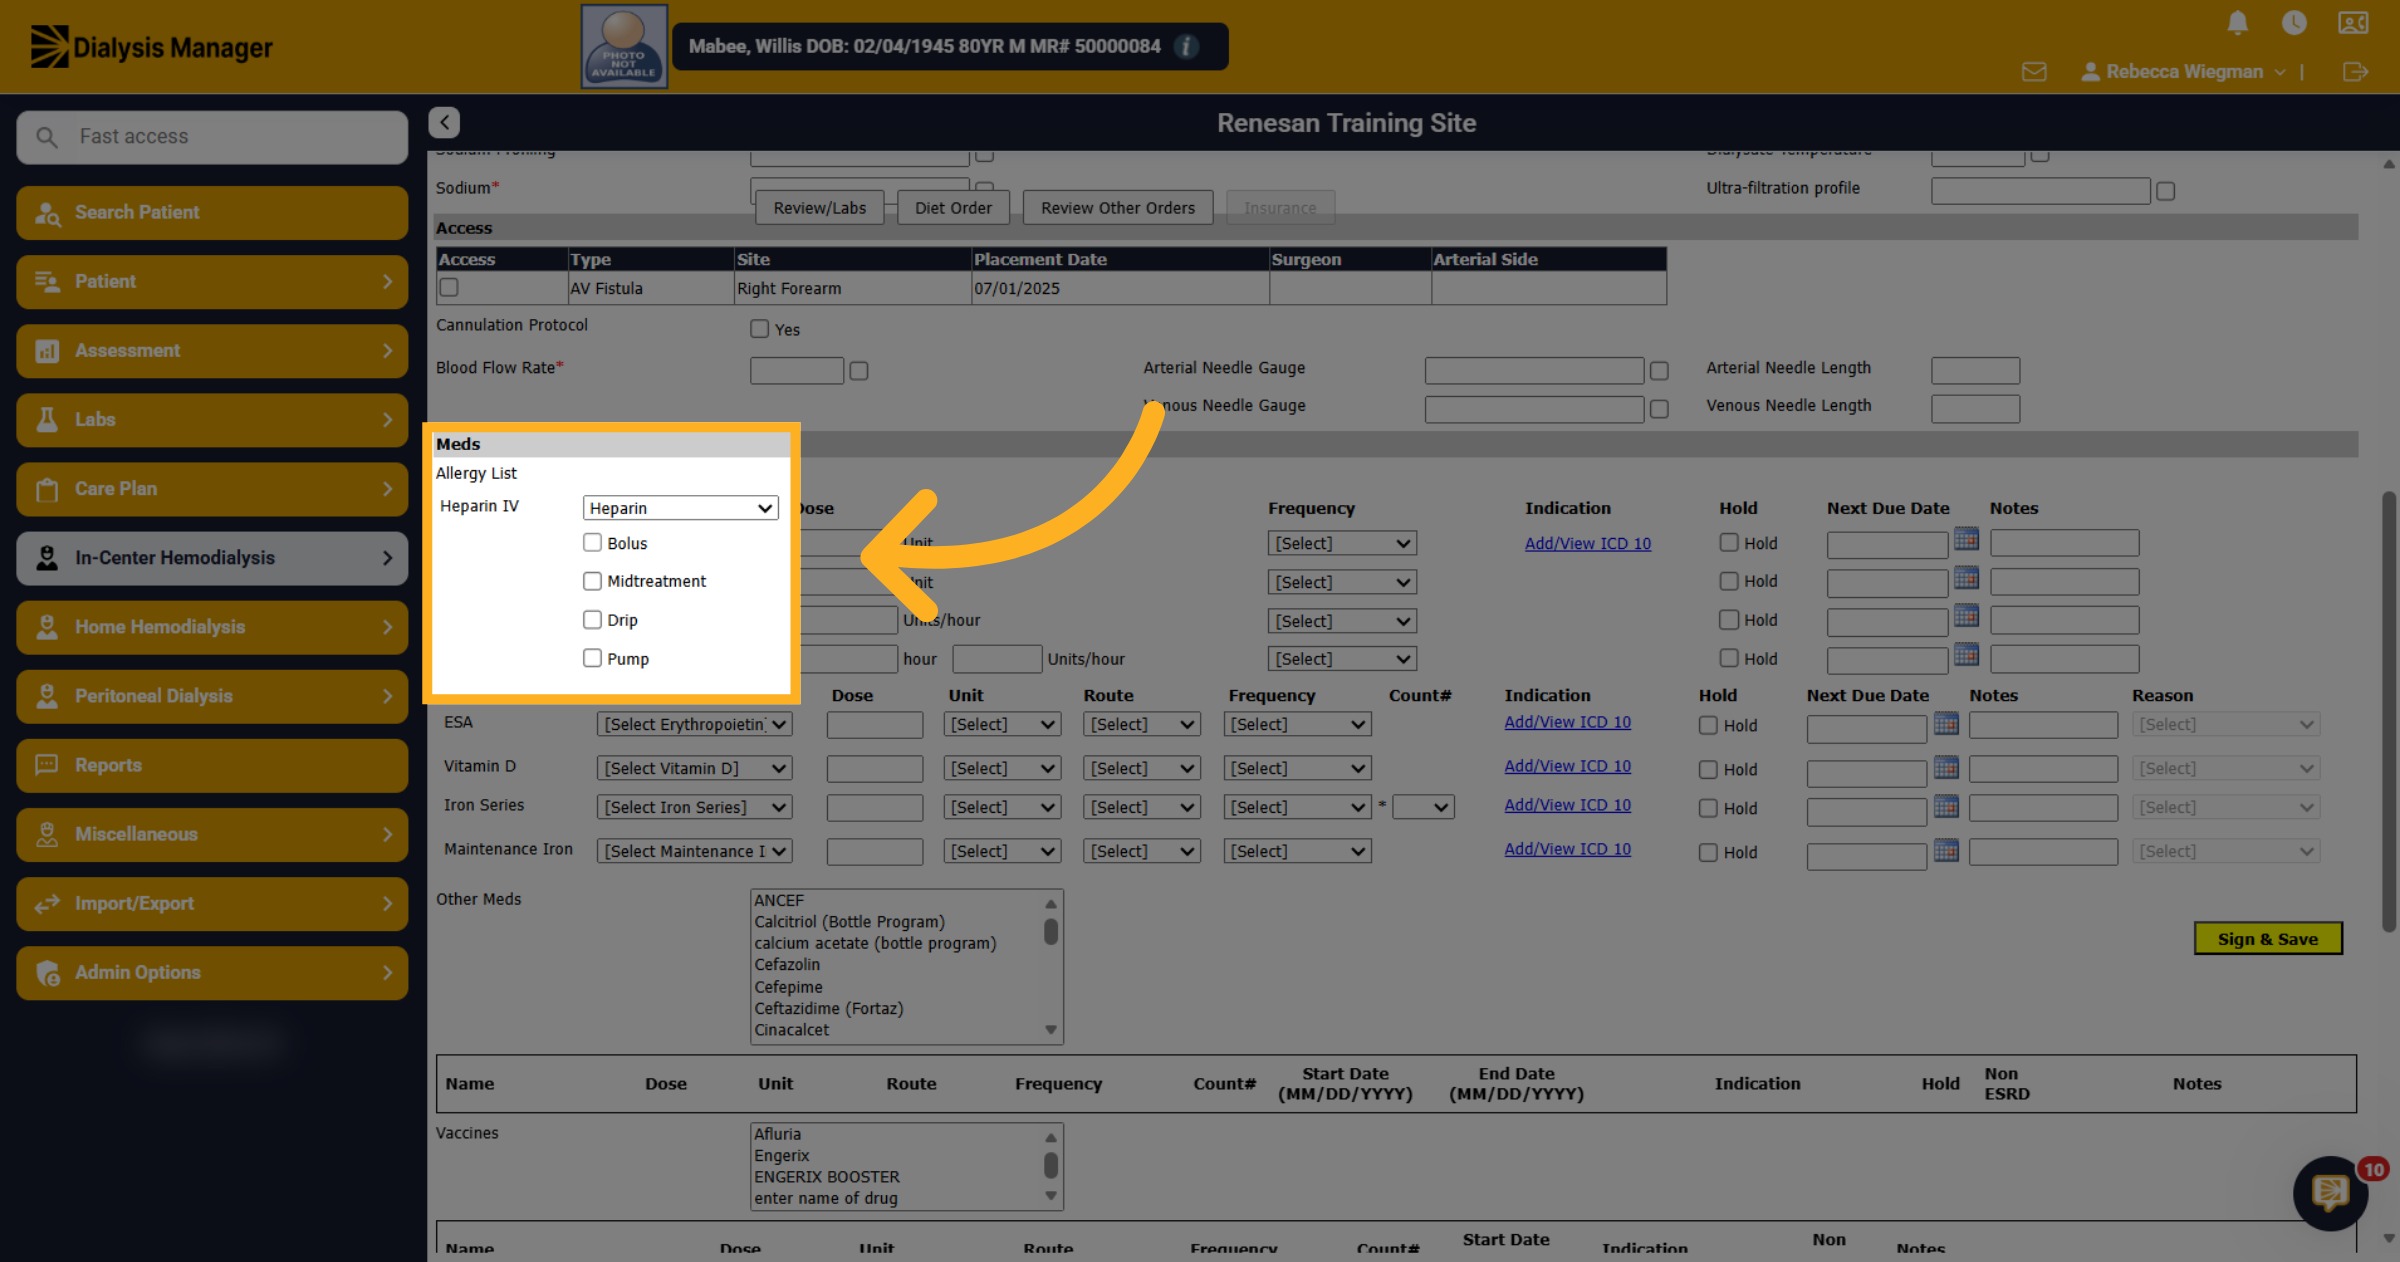Screen dimensions: 2400x1262
Task: Open the Heparin IV dropdown
Action: click(x=680, y=508)
